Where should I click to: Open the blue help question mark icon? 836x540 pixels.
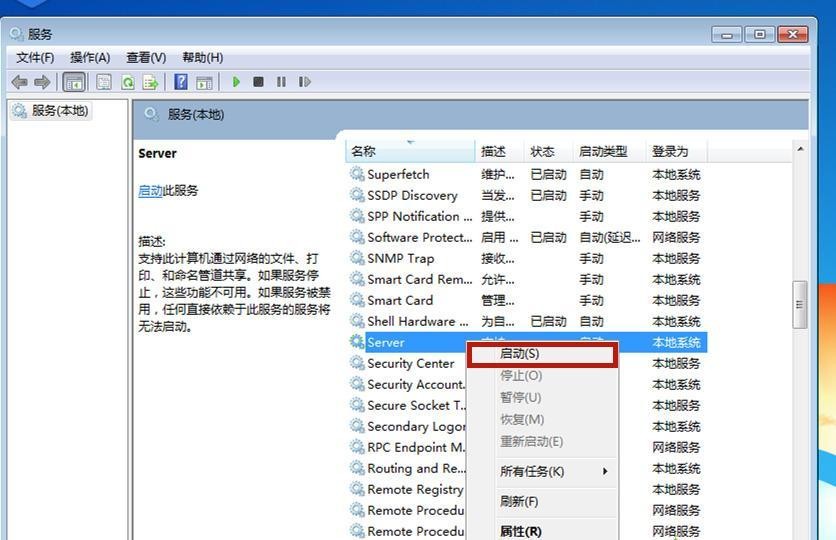[x=181, y=82]
